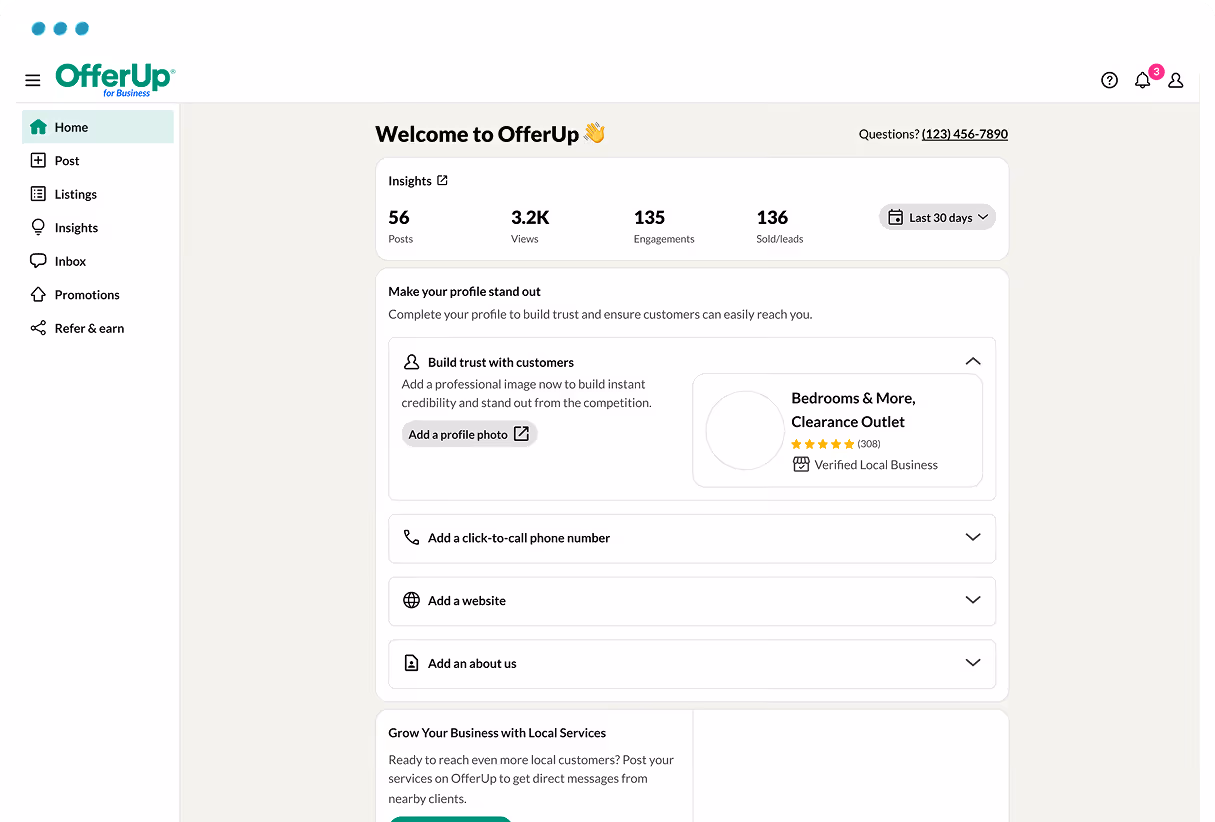
Task: Click the Verified Local Business badge icon
Action: (801, 464)
